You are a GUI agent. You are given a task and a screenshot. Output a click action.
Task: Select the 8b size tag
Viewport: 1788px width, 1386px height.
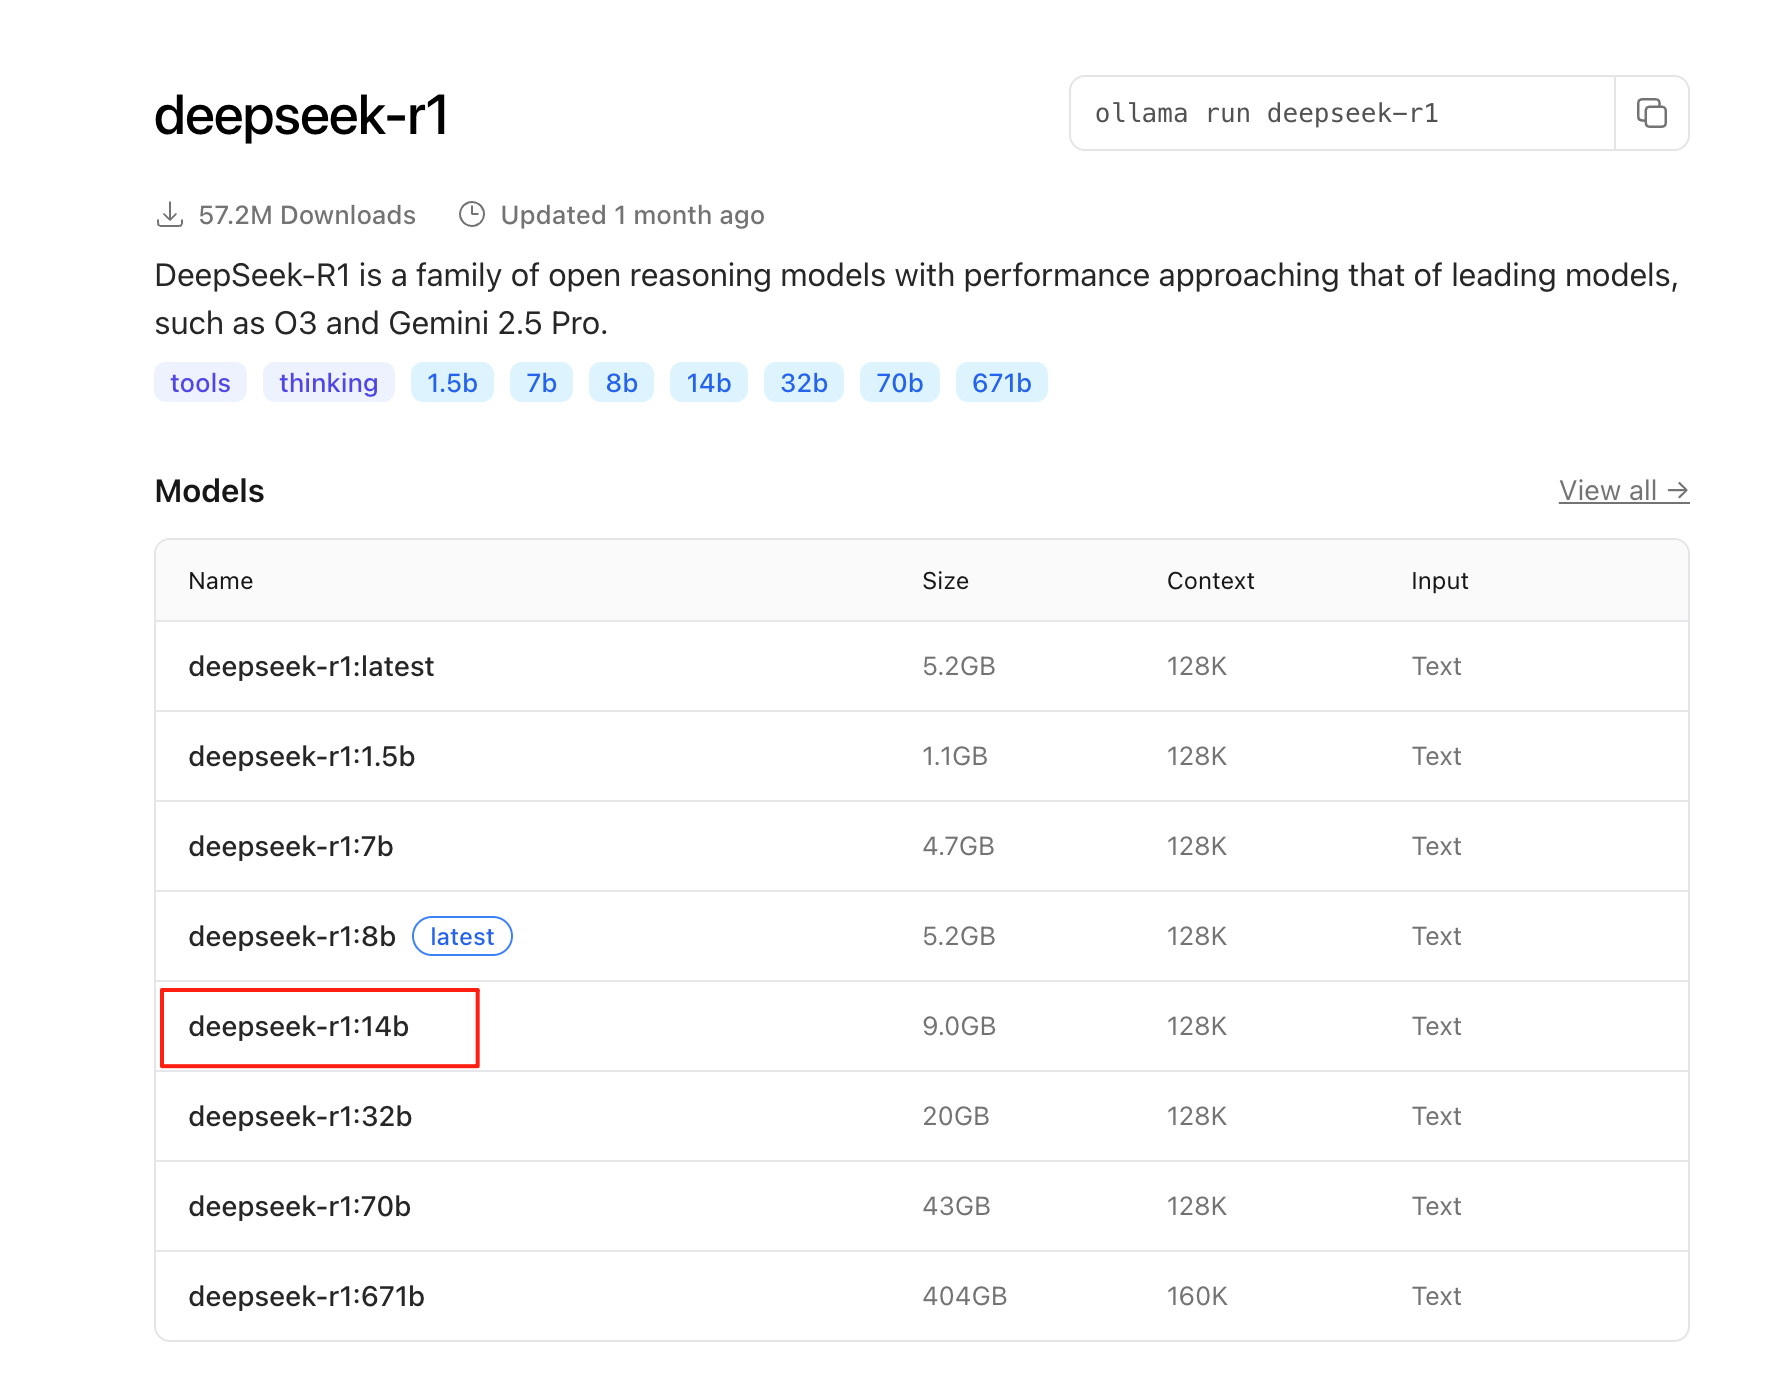[621, 382]
